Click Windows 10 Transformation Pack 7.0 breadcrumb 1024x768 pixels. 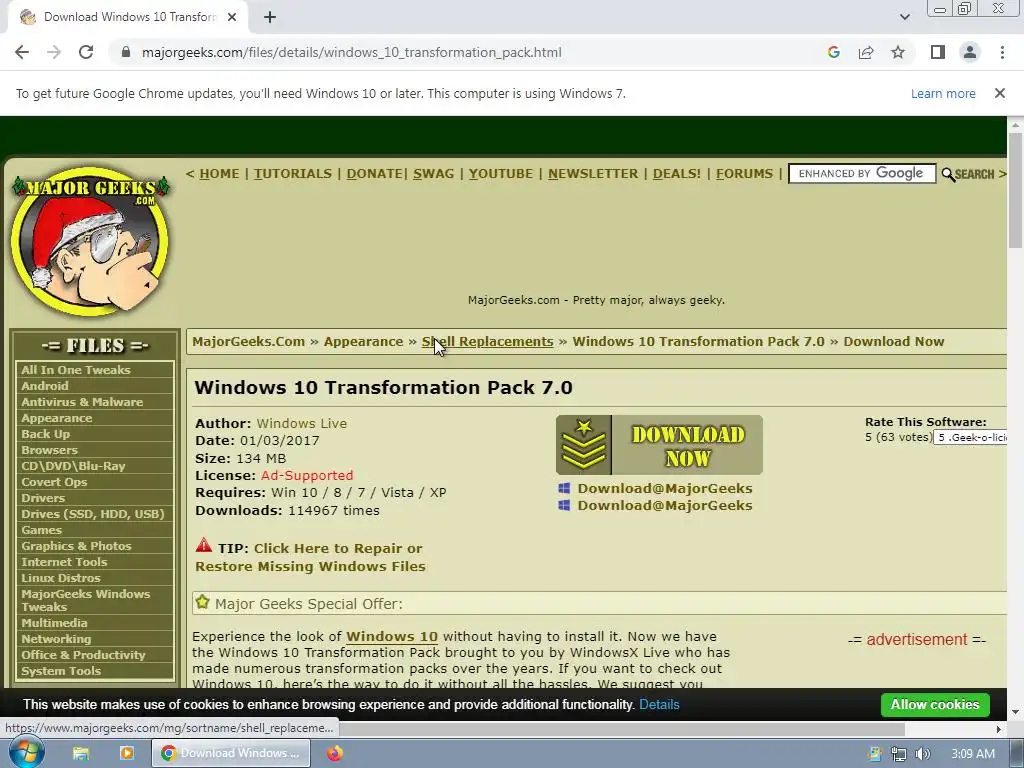click(698, 342)
